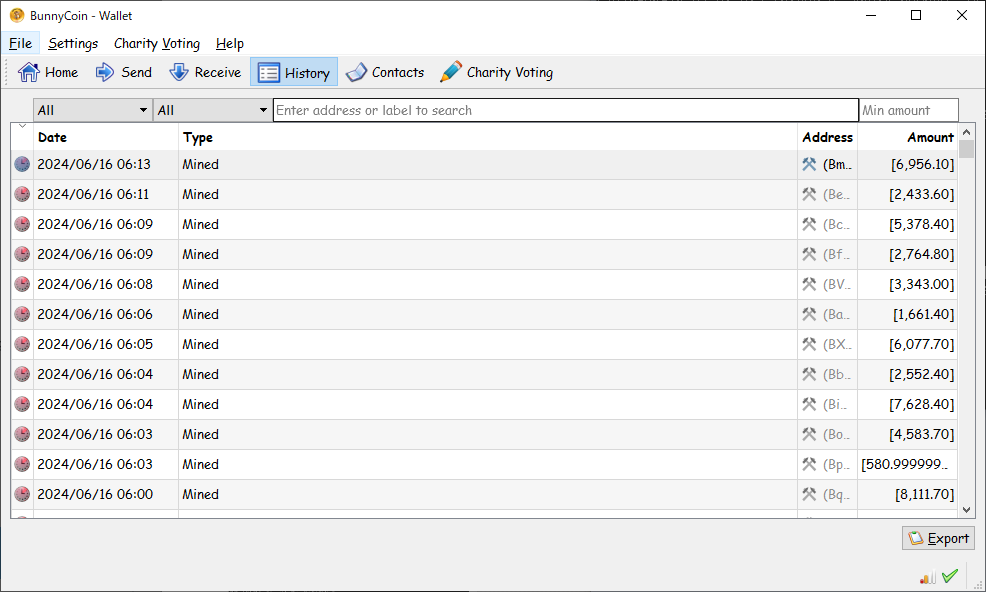
Task: Select the truncated amount [580.999999..
Action: (x=905, y=464)
